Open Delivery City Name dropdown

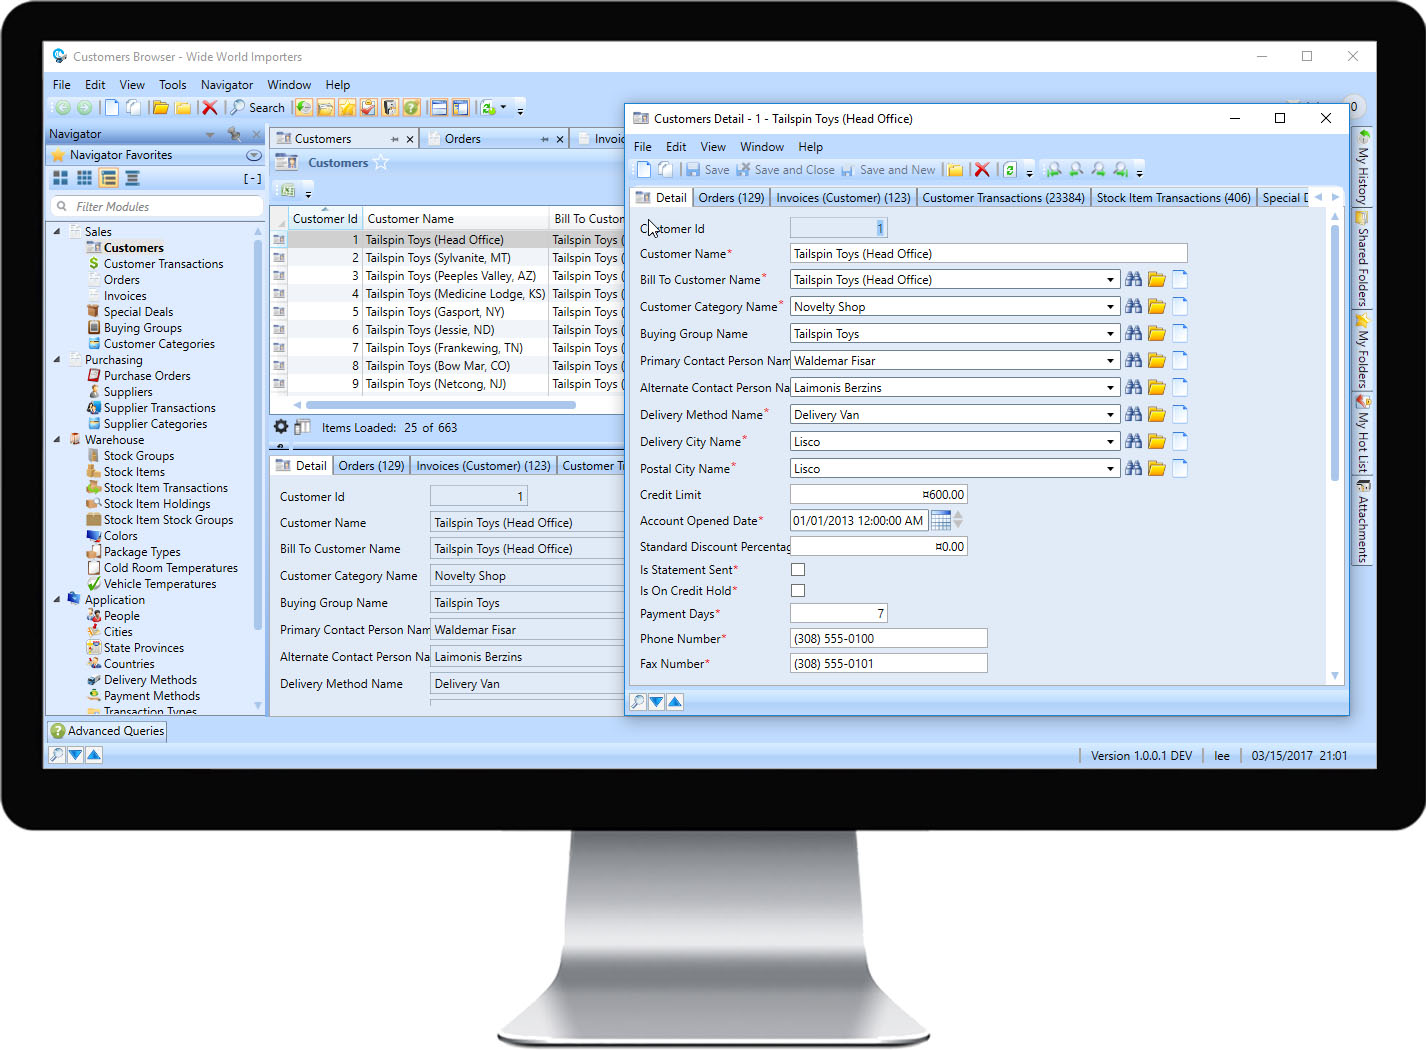[x=1110, y=442]
